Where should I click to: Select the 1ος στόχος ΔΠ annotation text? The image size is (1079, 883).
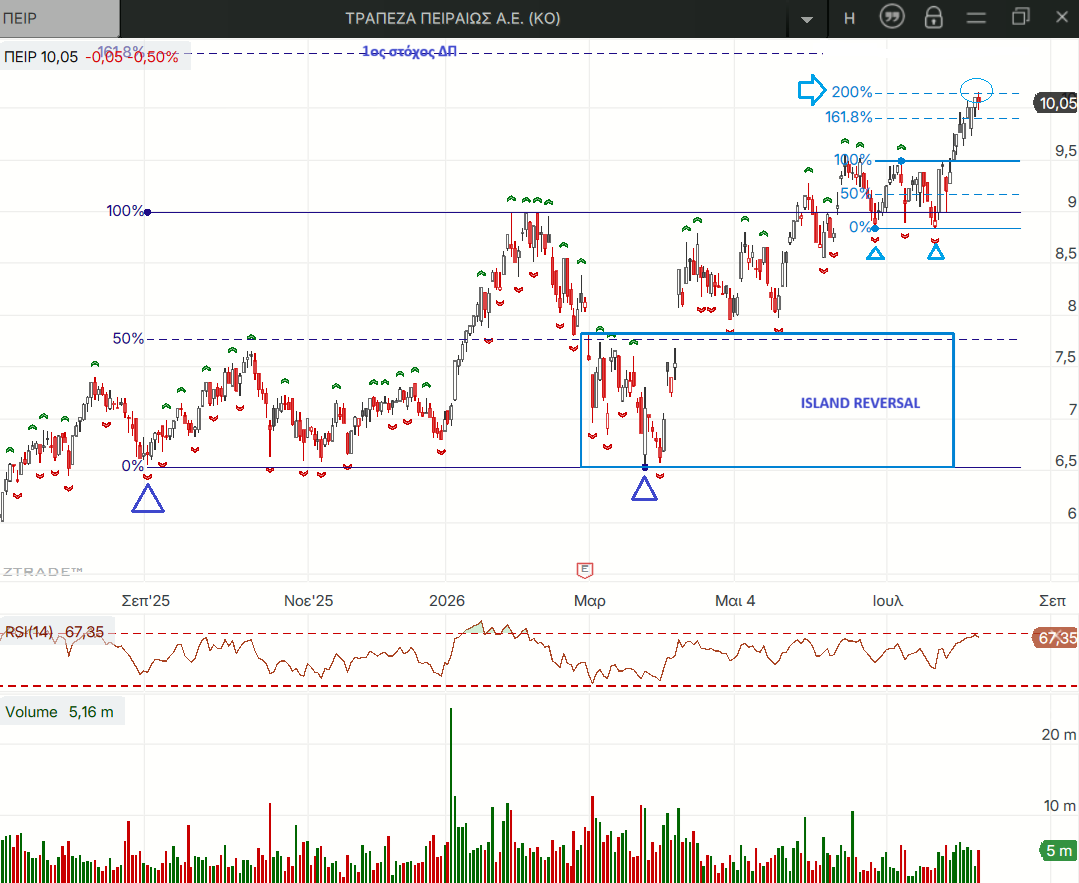409,52
